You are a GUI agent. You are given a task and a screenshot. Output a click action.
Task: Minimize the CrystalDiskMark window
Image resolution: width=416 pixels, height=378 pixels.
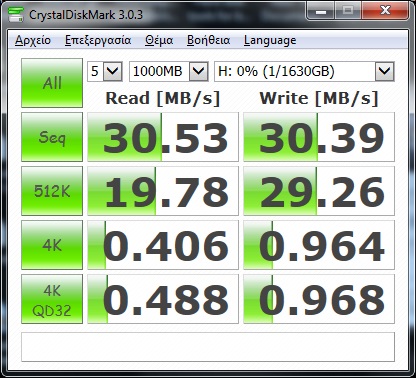[320, 11]
